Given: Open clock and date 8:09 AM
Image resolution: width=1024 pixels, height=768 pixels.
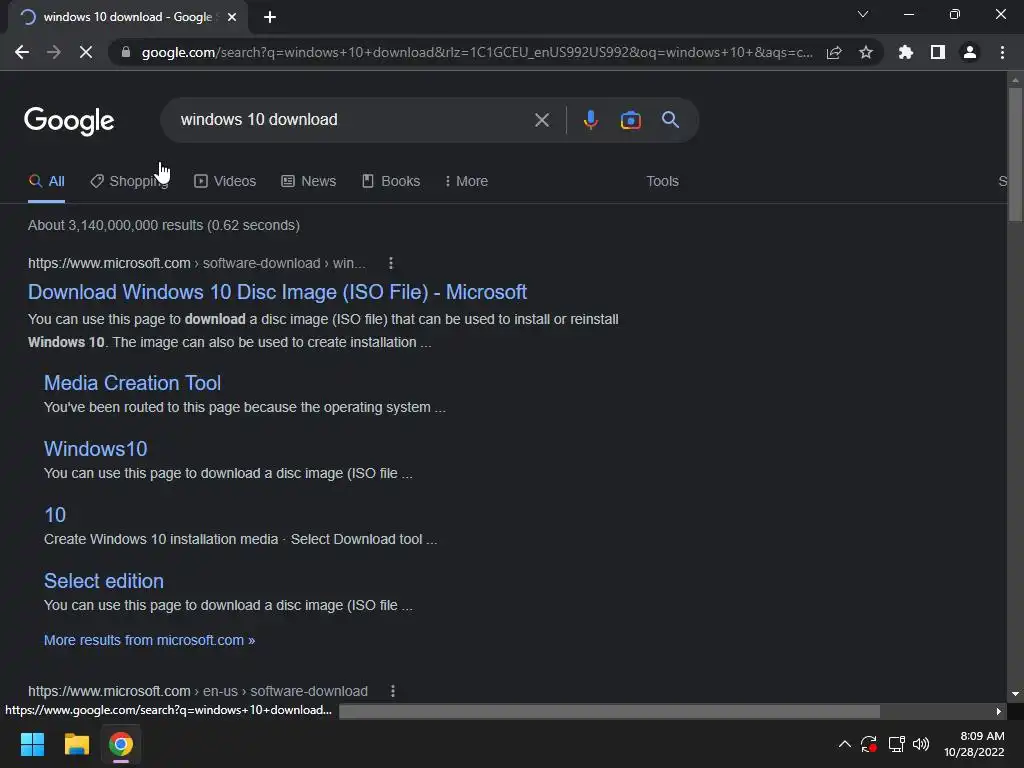Looking at the screenshot, I should 974,744.
